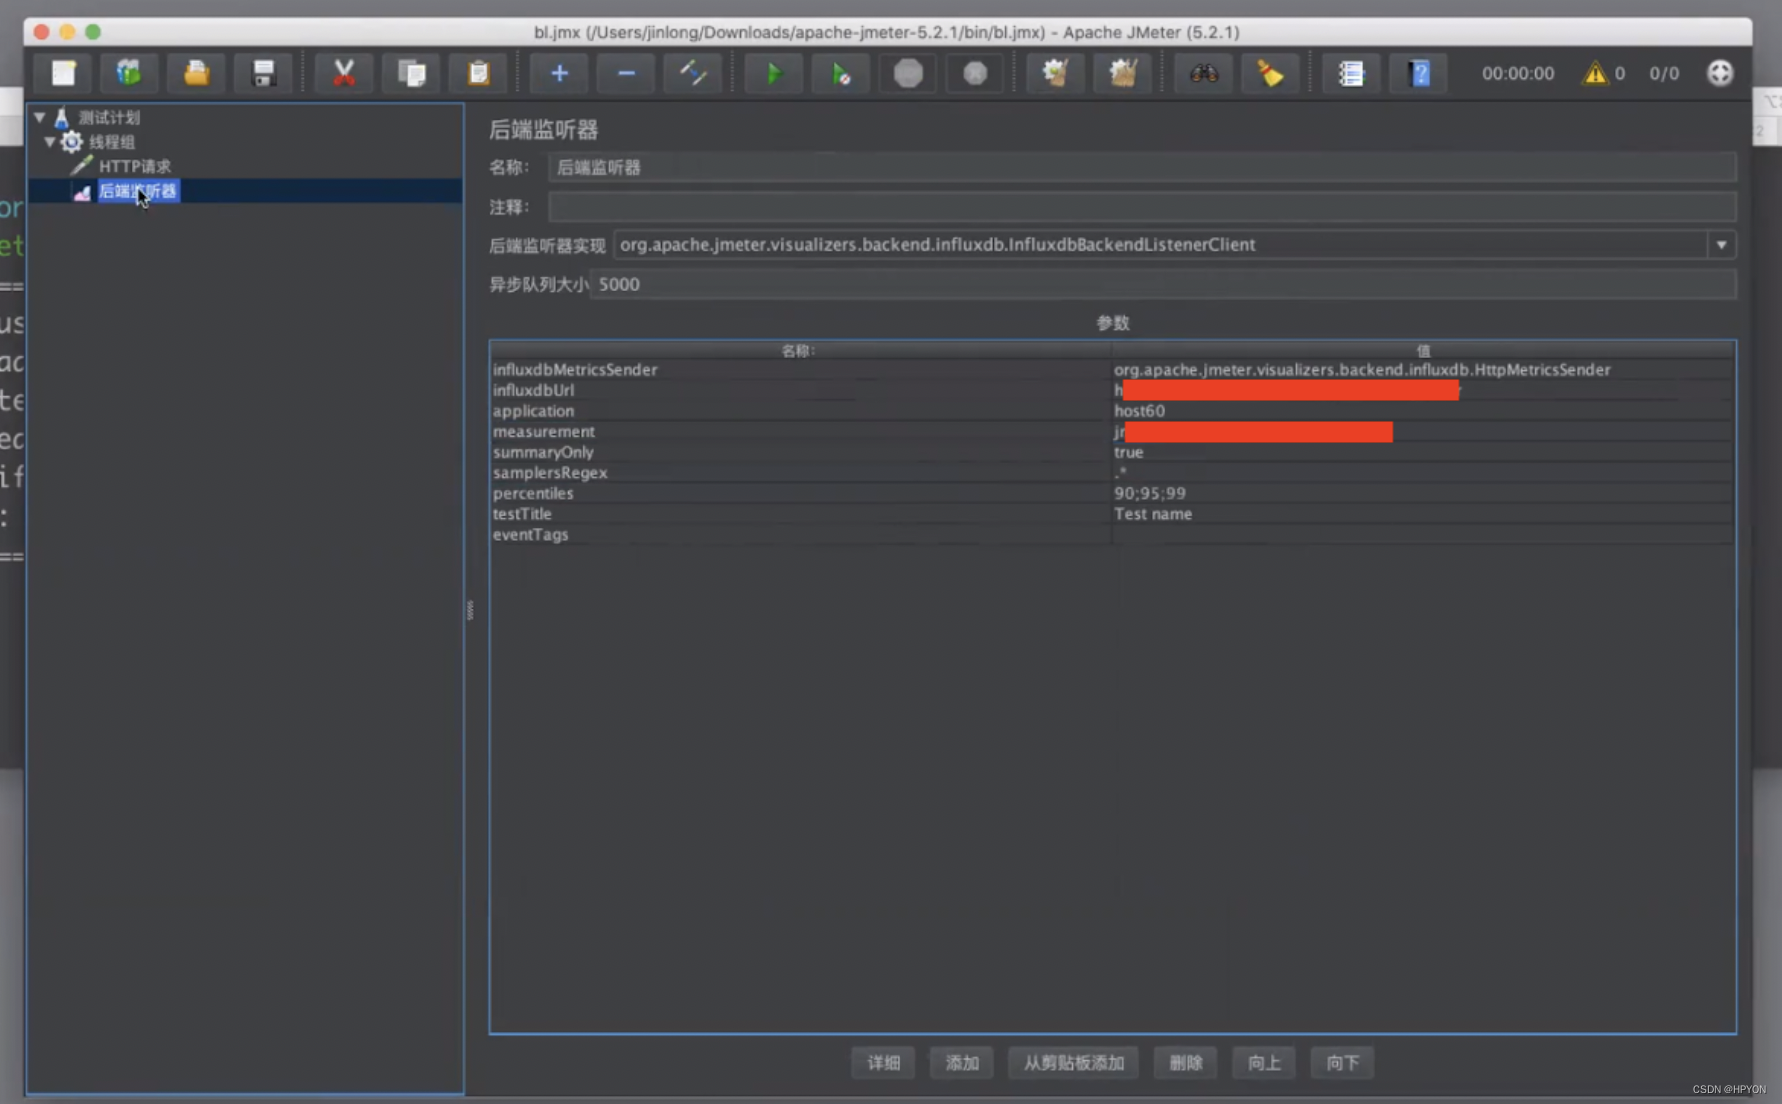Expand all nodes with the plus icon
Screen dimensions: 1782x1104
[x=559, y=73]
